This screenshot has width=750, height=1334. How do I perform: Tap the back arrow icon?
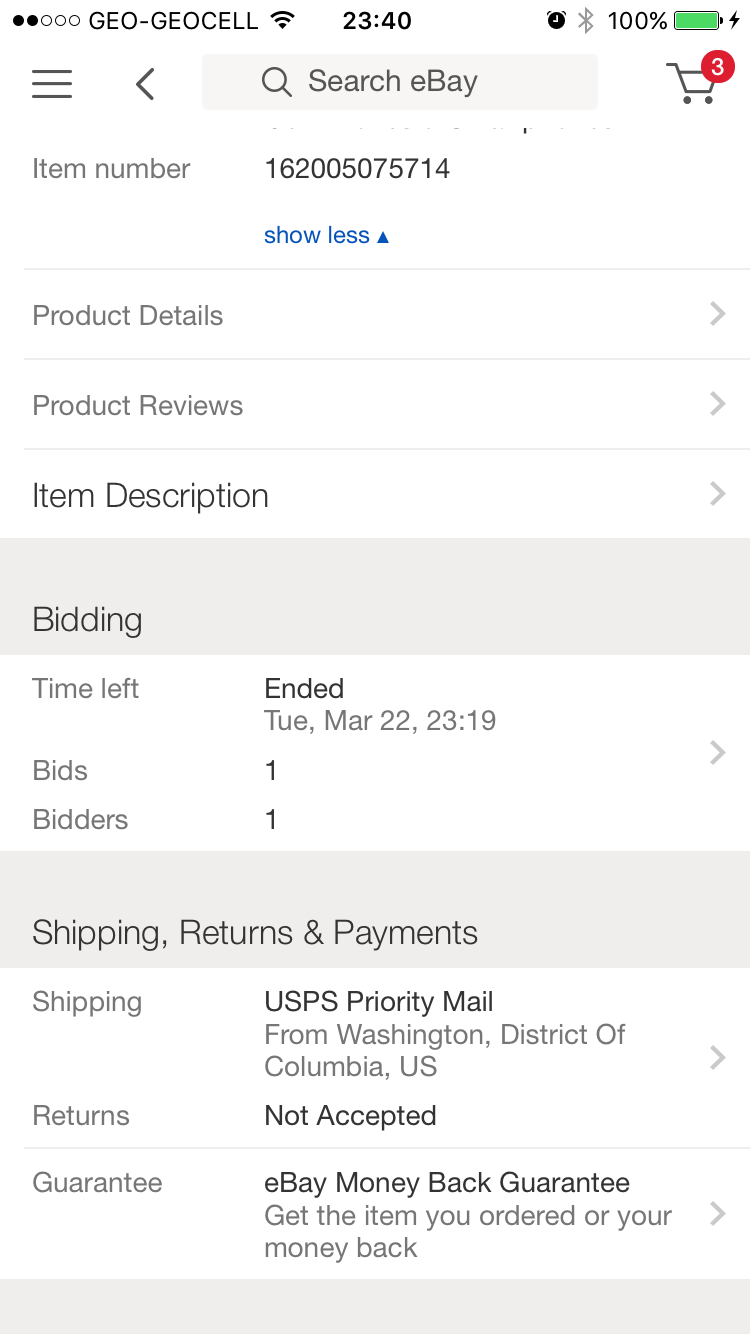146,84
